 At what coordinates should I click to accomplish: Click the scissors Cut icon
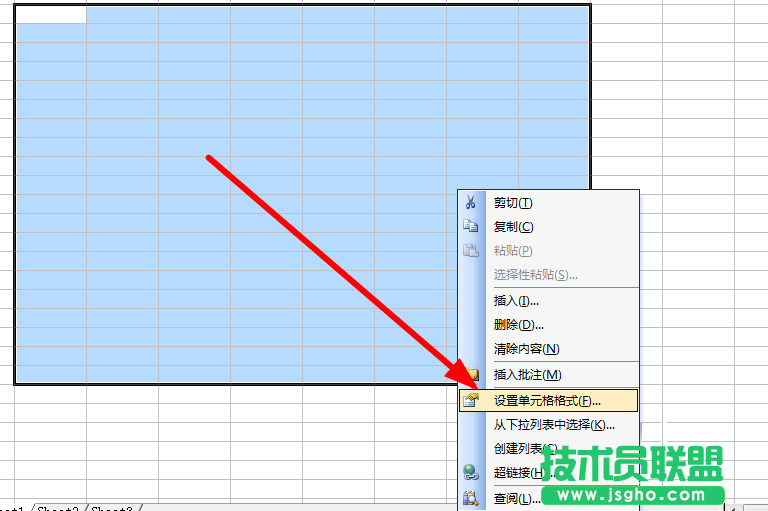471,202
